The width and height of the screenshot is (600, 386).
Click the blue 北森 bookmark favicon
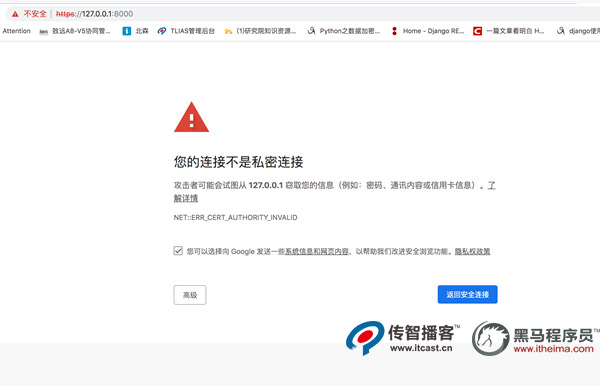point(126,31)
